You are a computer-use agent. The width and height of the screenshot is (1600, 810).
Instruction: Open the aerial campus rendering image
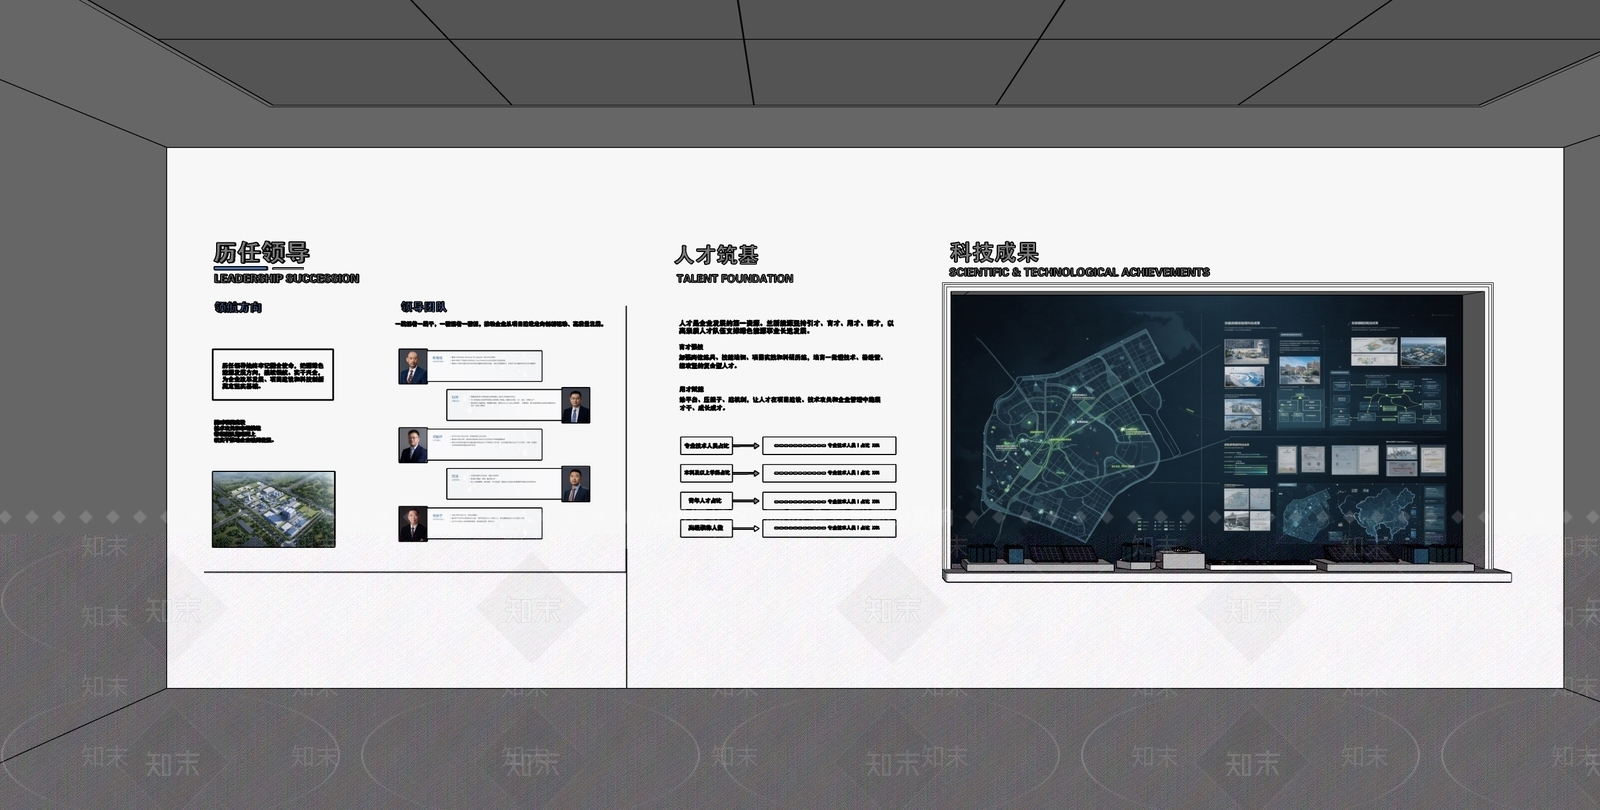(x=274, y=509)
